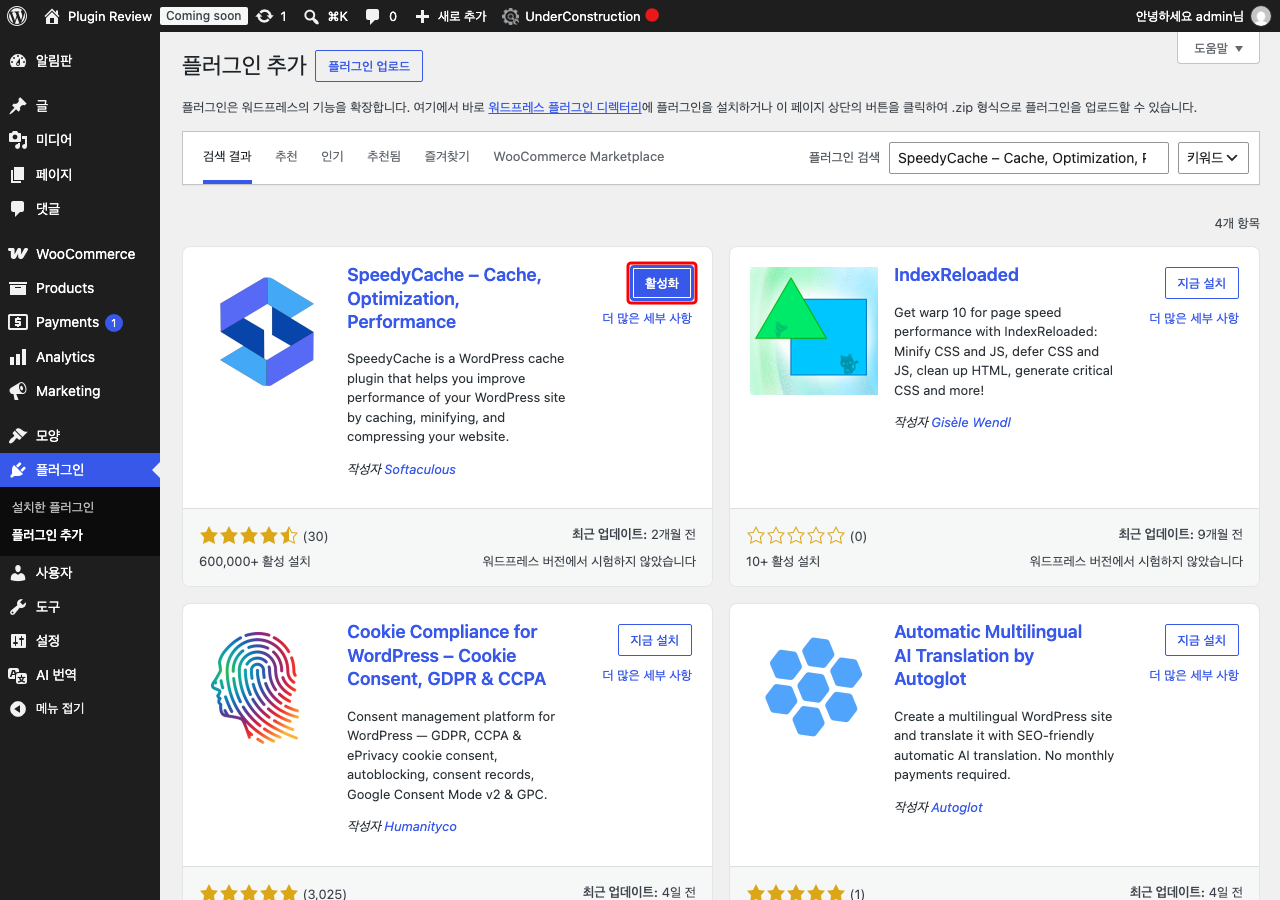Open the WooCommerce Marketplace tab
The height and width of the screenshot is (900, 1280).
point(579,157)
